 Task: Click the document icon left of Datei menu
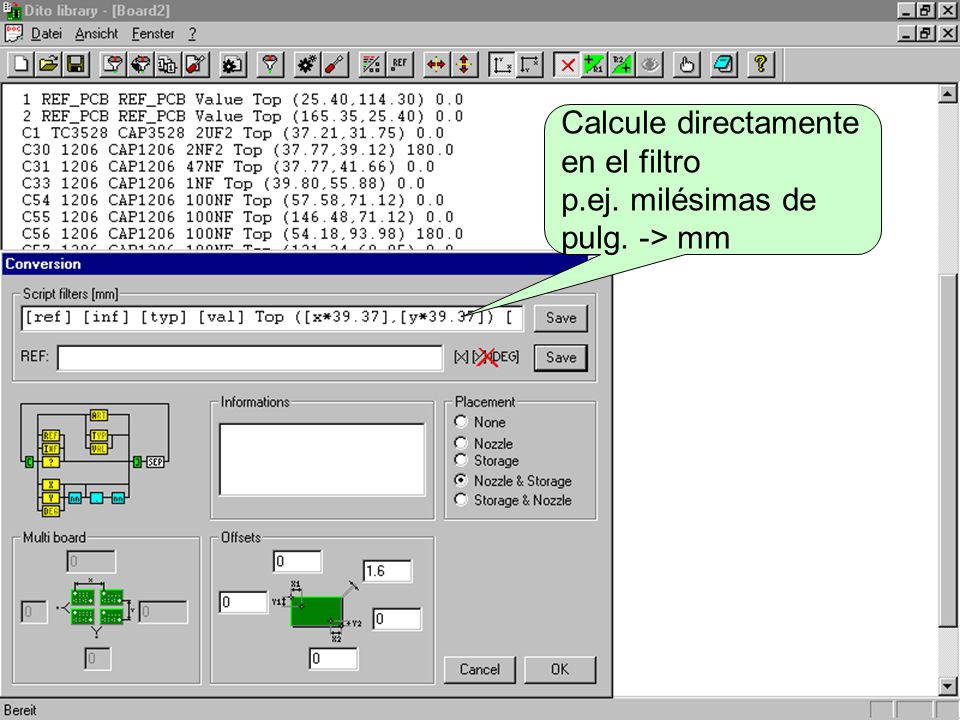[x=13, y=33]
